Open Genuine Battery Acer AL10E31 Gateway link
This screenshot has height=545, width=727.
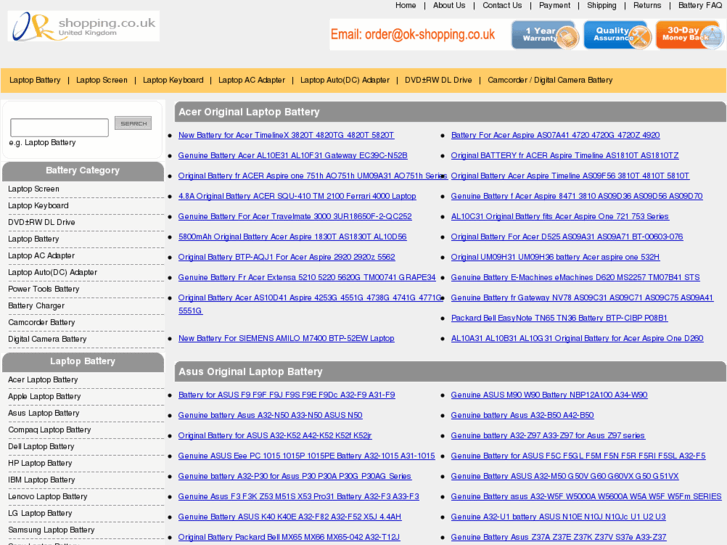click(293, 156)
